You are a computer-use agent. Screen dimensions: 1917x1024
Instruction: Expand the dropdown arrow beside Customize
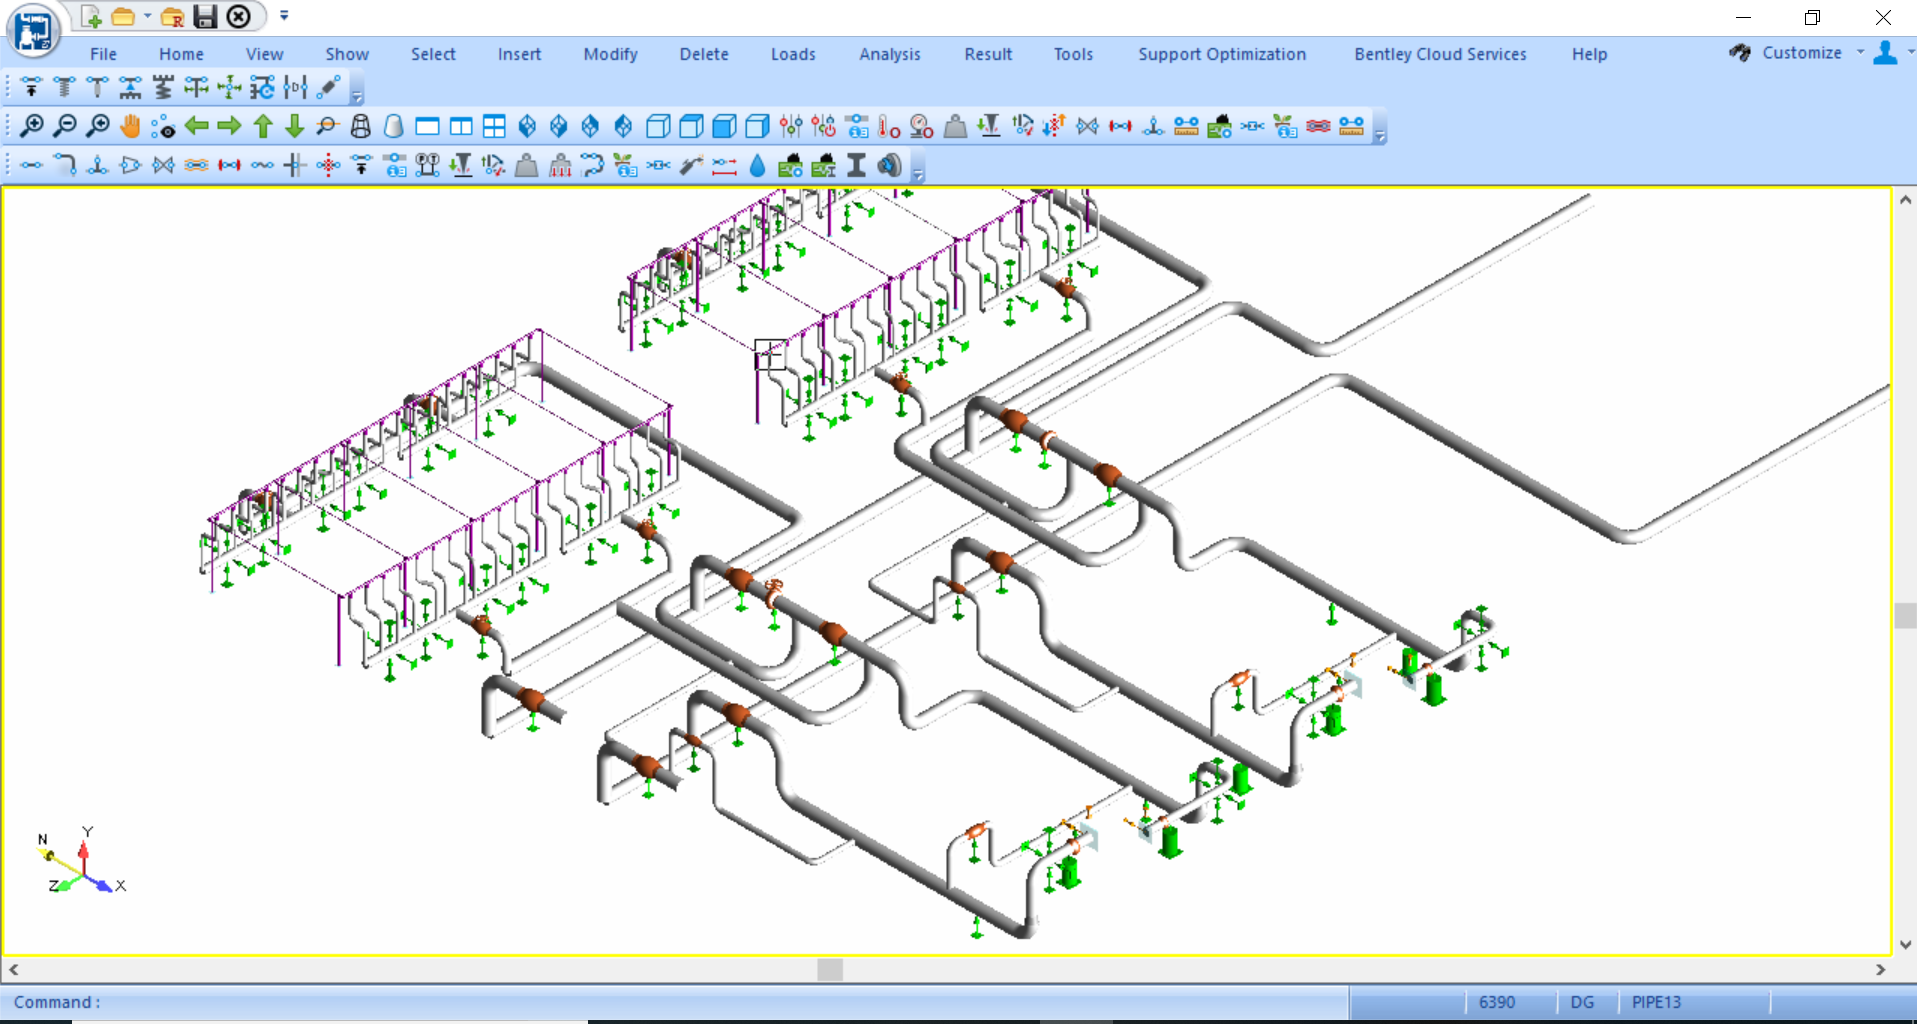(x=1860, y=52)
